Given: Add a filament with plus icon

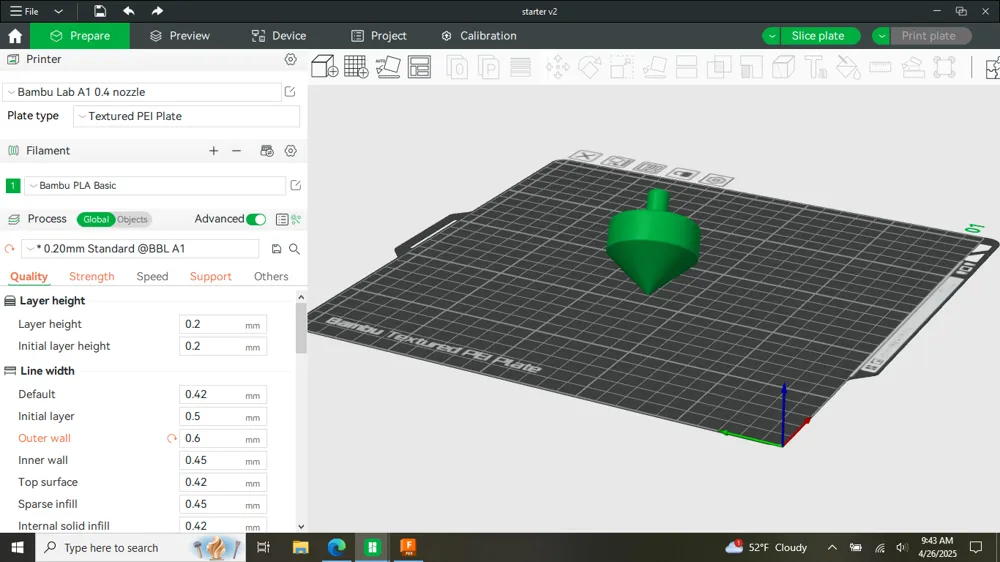Looking at the screenshot, I should click(214, 151).
